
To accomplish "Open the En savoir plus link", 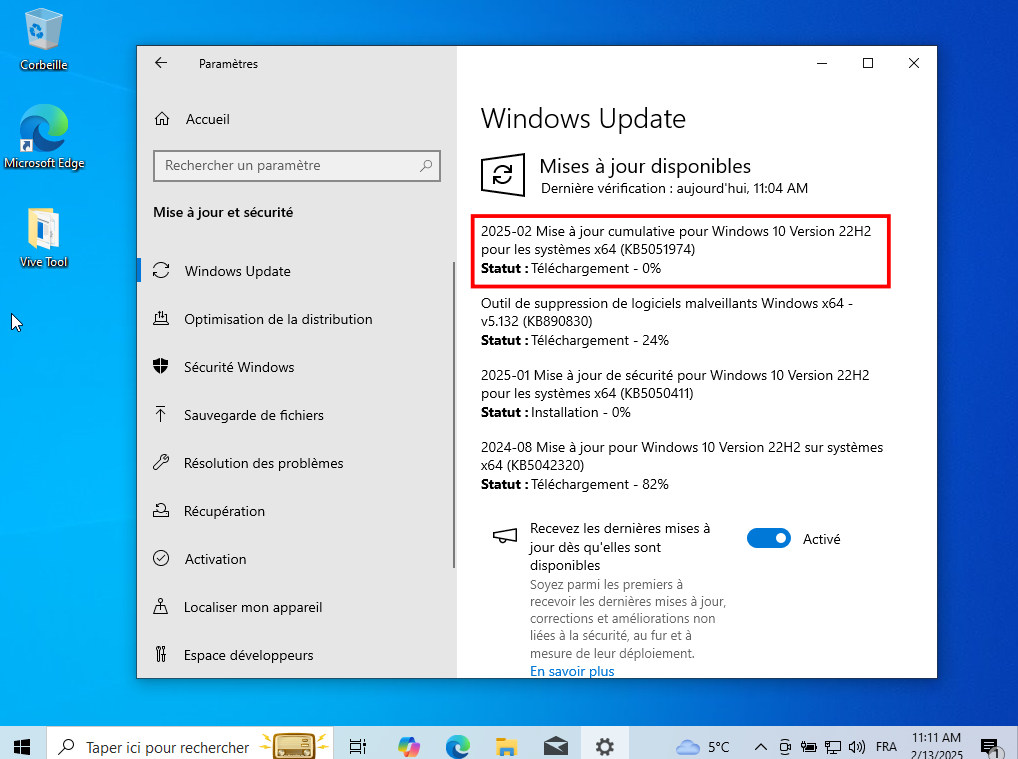I will 572,671.
